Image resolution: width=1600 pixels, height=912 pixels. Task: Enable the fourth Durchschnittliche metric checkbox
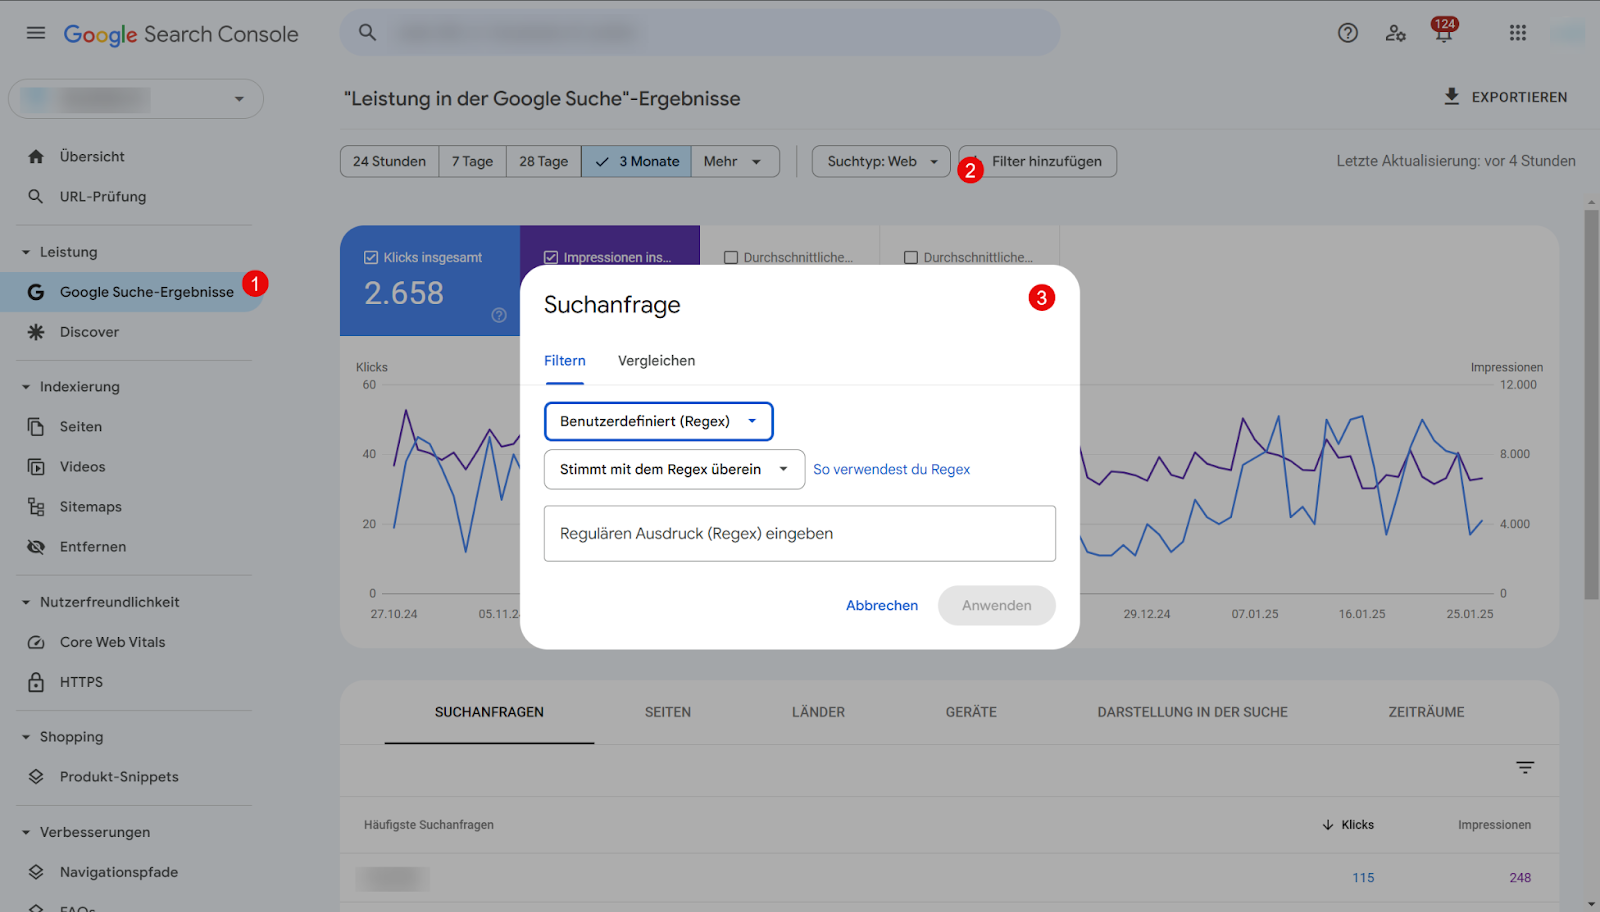(911, 257)
